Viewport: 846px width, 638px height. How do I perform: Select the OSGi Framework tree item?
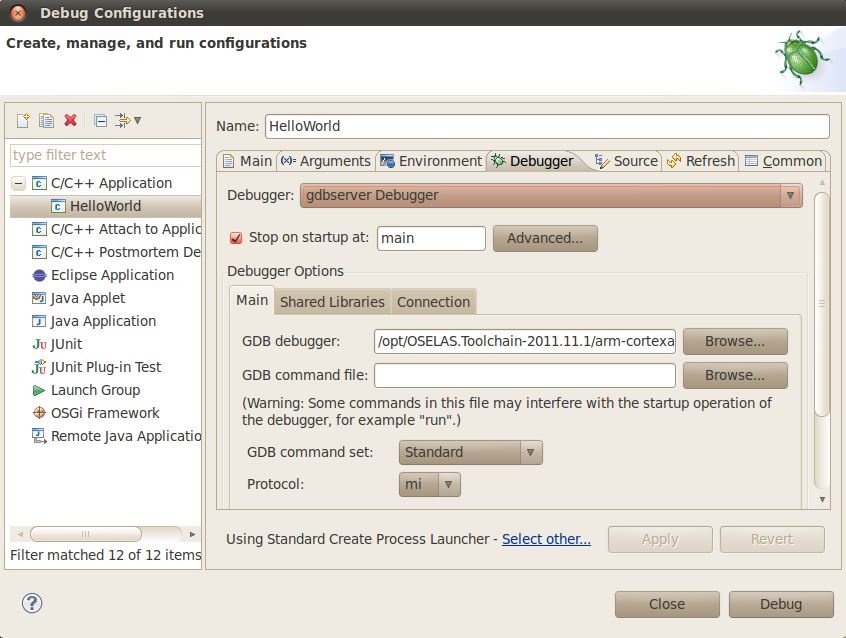[105, 413]
